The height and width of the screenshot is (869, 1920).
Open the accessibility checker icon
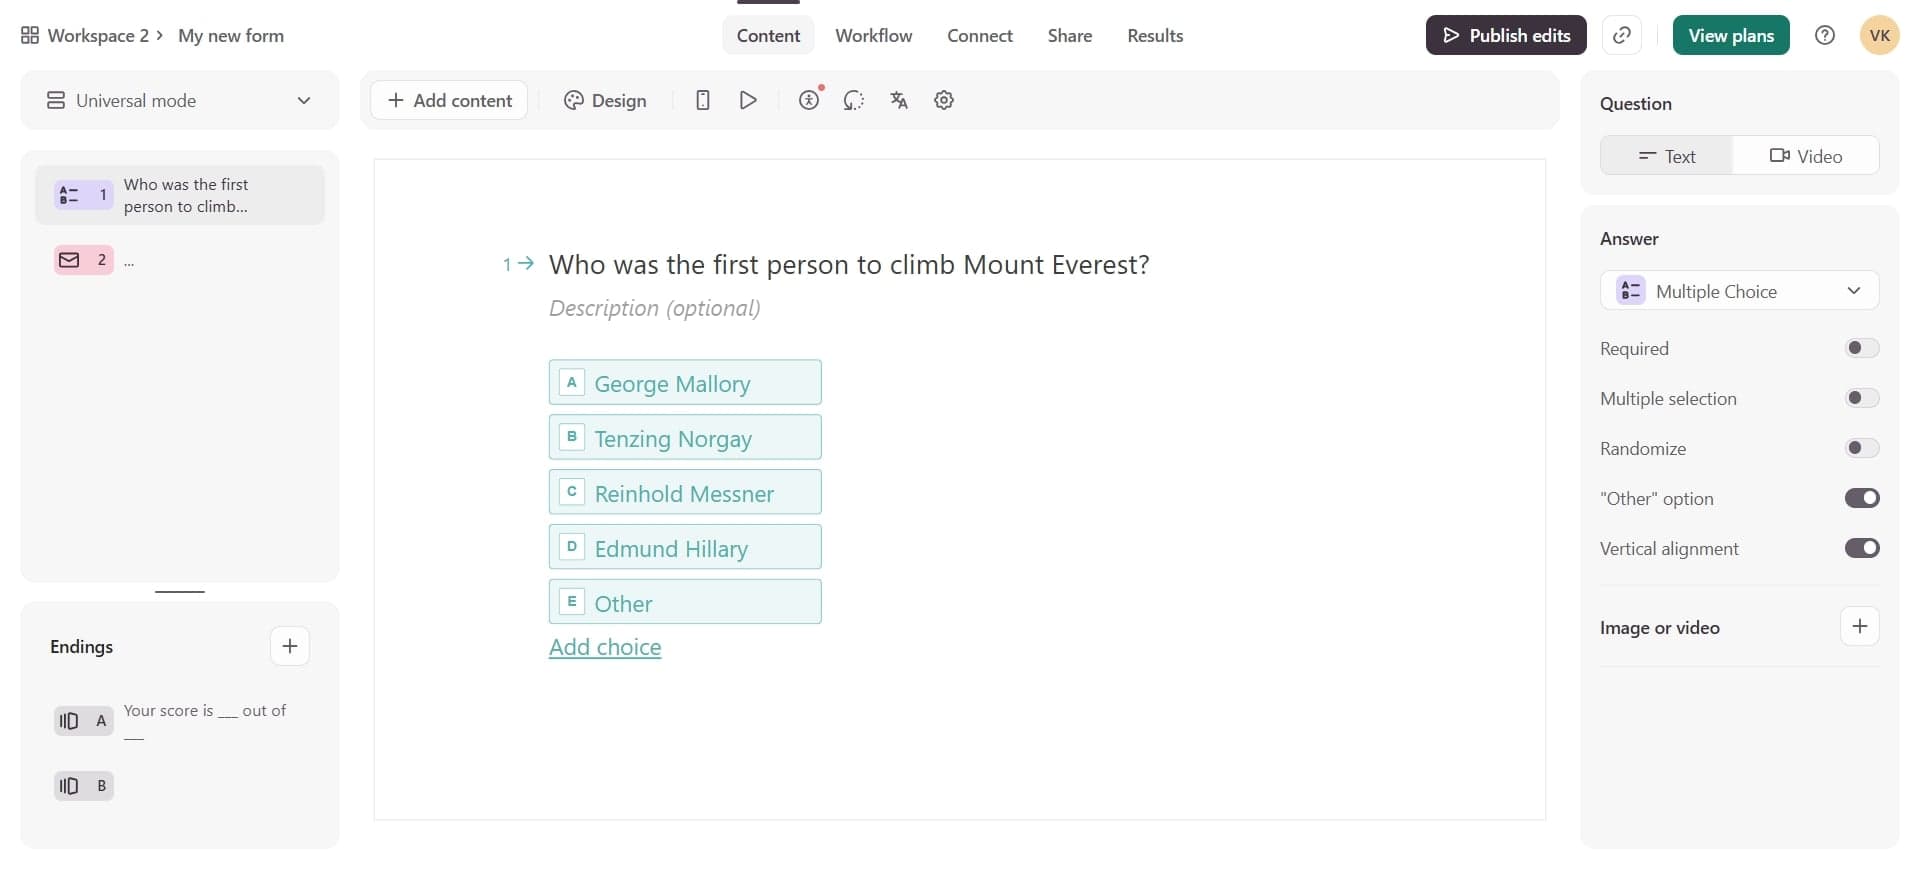point(809,100)
